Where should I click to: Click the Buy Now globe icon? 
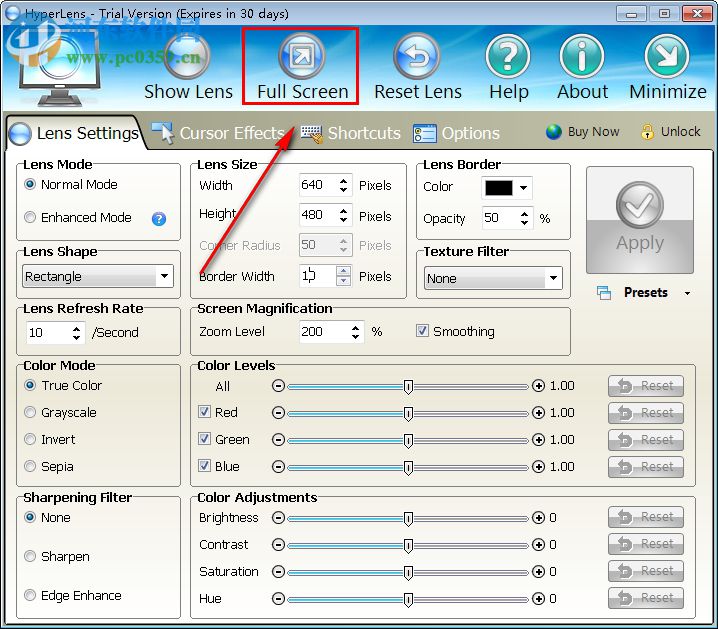click(554, 132)
